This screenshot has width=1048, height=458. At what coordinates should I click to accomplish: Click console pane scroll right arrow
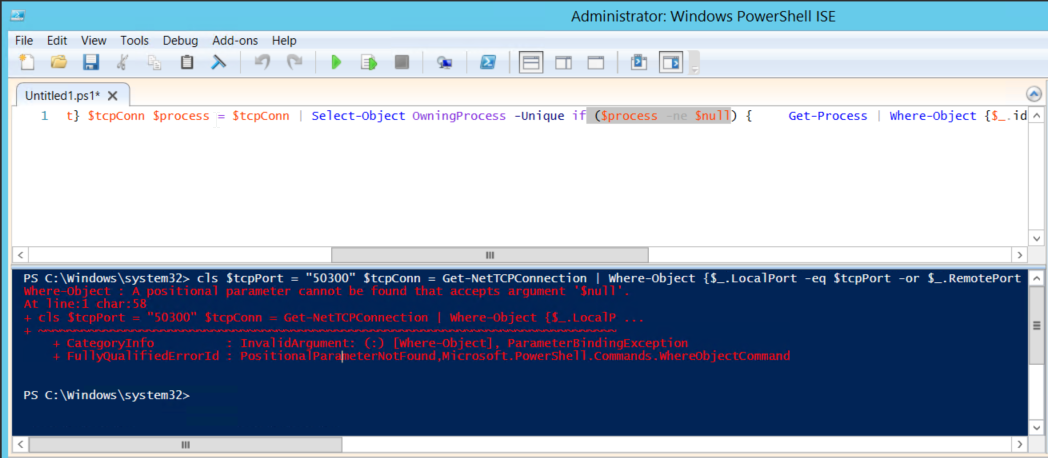tap(1019, 445)
